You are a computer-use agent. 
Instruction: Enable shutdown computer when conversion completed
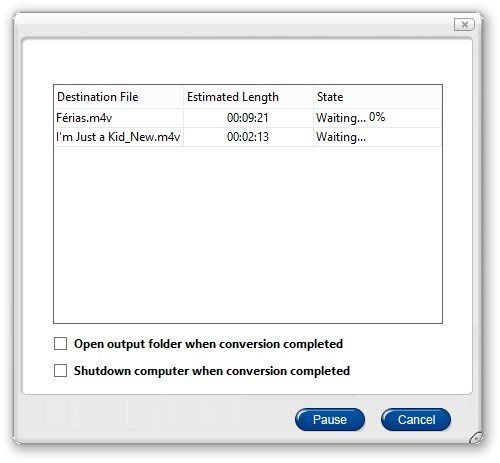[x=60, y=371]
